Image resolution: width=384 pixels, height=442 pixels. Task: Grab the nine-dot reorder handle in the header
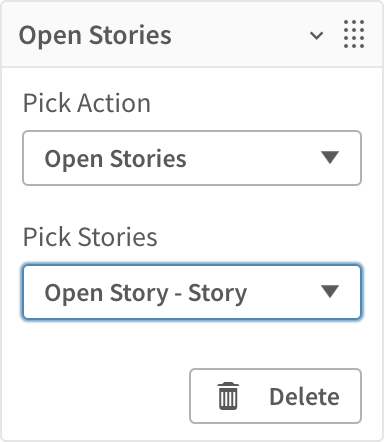pyautogui.click(x=354, y=34)
